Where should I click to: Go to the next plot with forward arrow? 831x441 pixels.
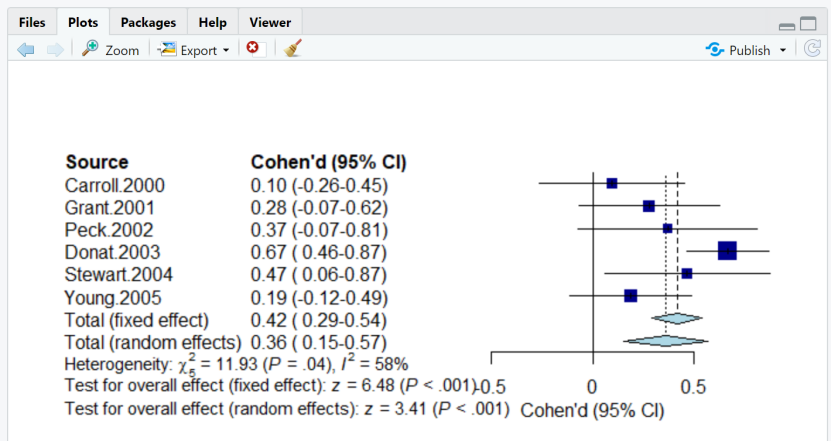point(54,49)
